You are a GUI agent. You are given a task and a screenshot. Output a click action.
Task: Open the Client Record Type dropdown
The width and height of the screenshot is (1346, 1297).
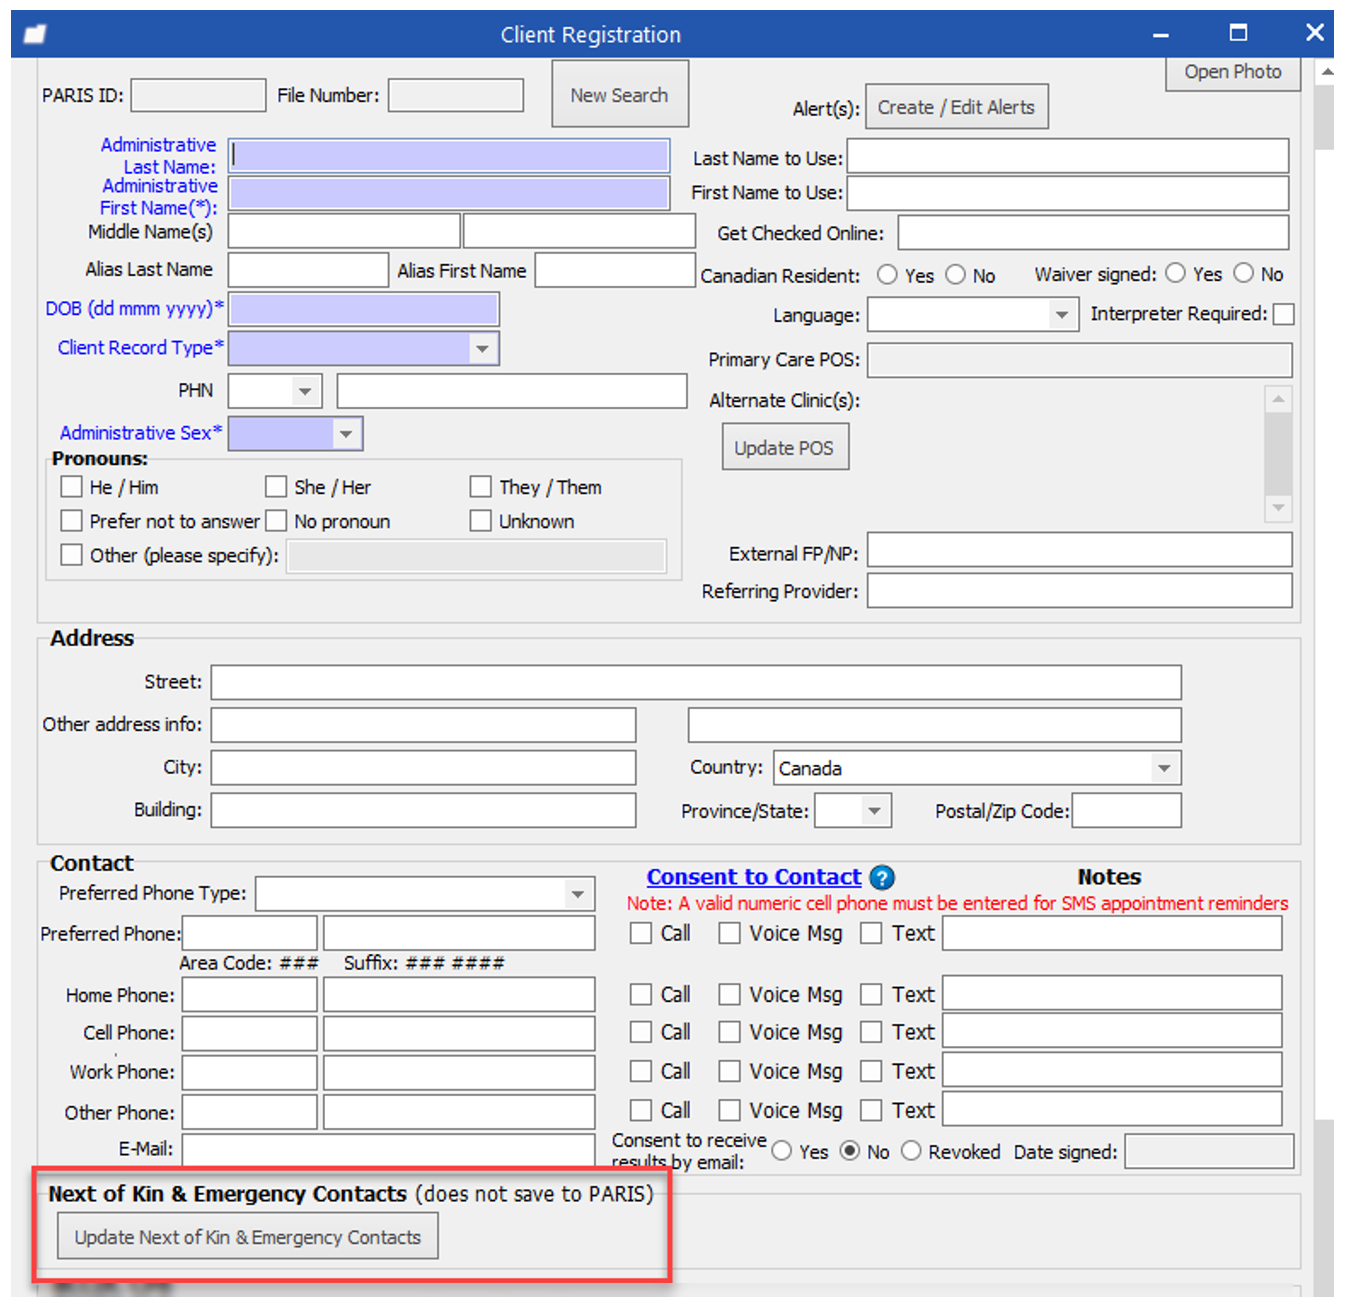482,349
